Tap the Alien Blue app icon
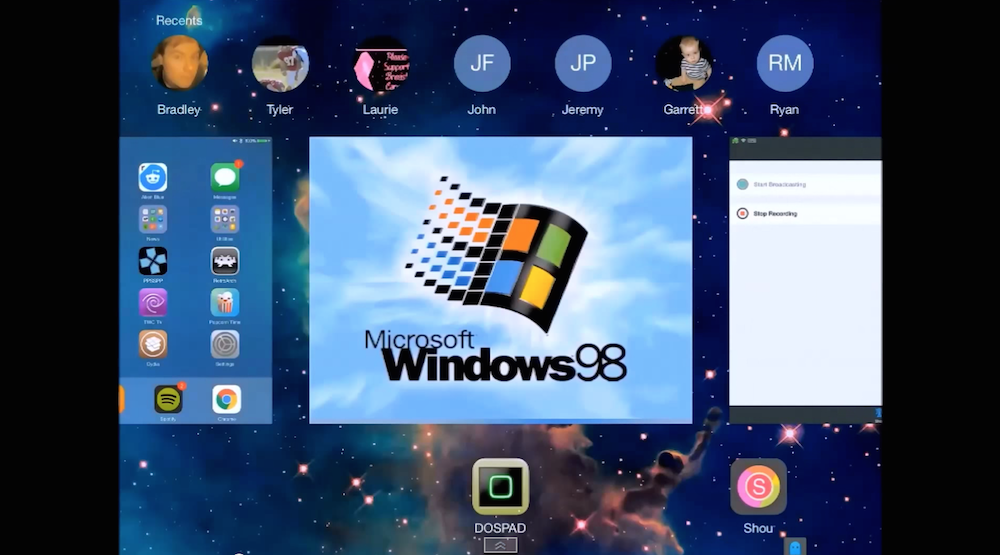 (153, 178)
